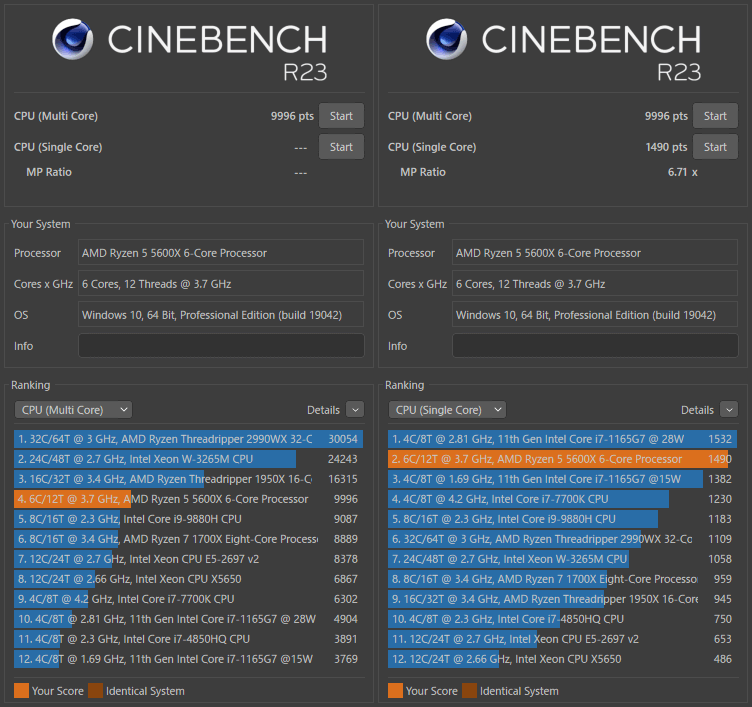Select Xeon W-3265M row scoring 1058
This screenshot has height=707, width=752.
click(563, 559)
